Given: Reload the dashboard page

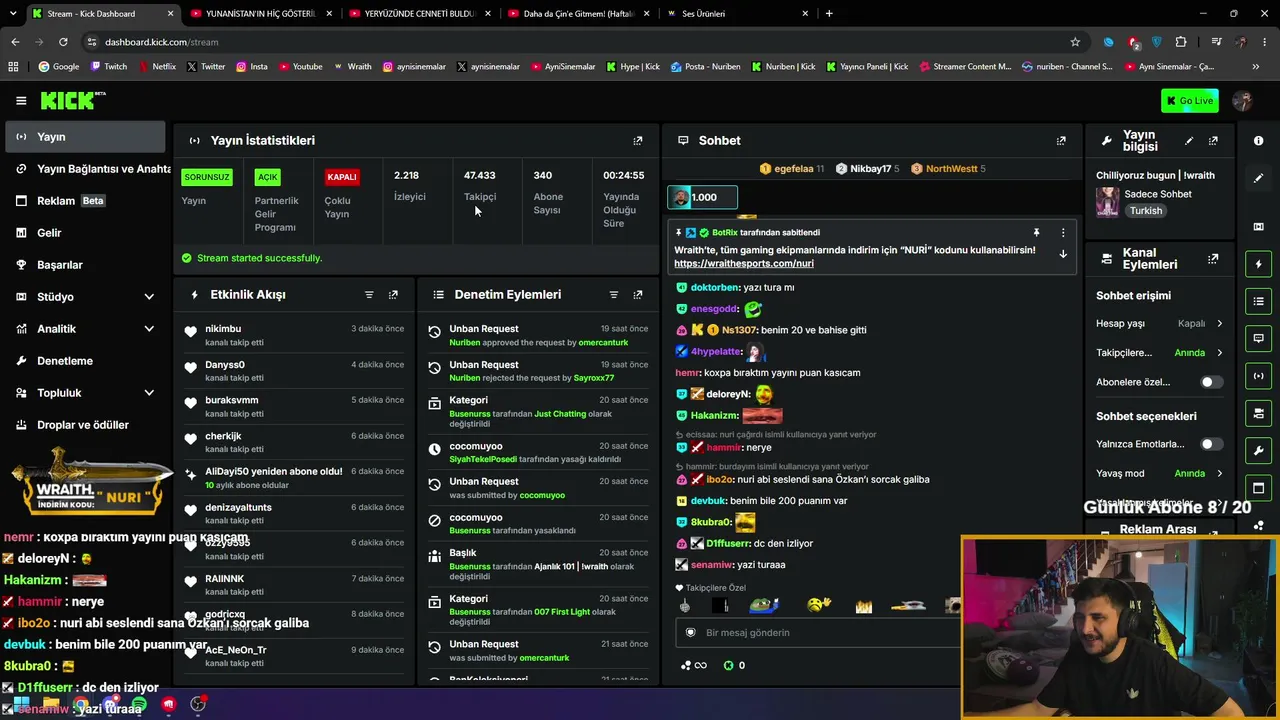Looking at the screenshot, I should [x=63, y=42].
